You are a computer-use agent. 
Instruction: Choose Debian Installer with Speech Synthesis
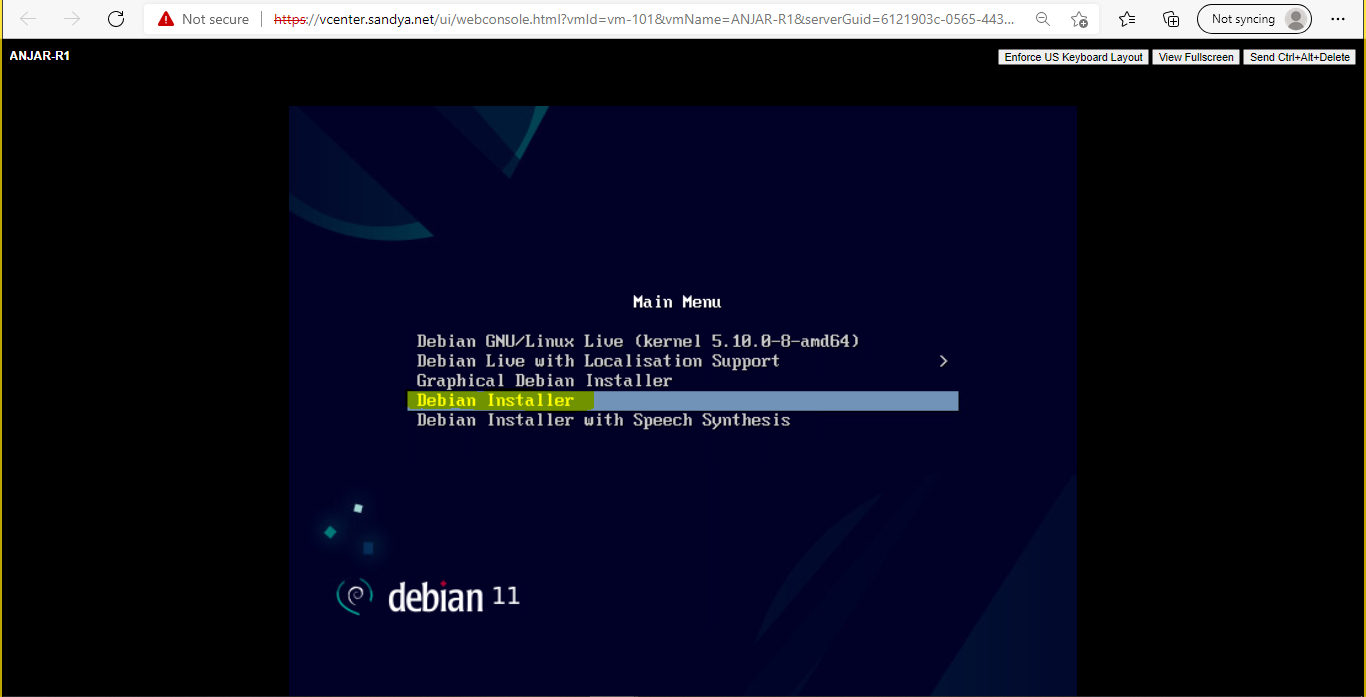point(603,421)
